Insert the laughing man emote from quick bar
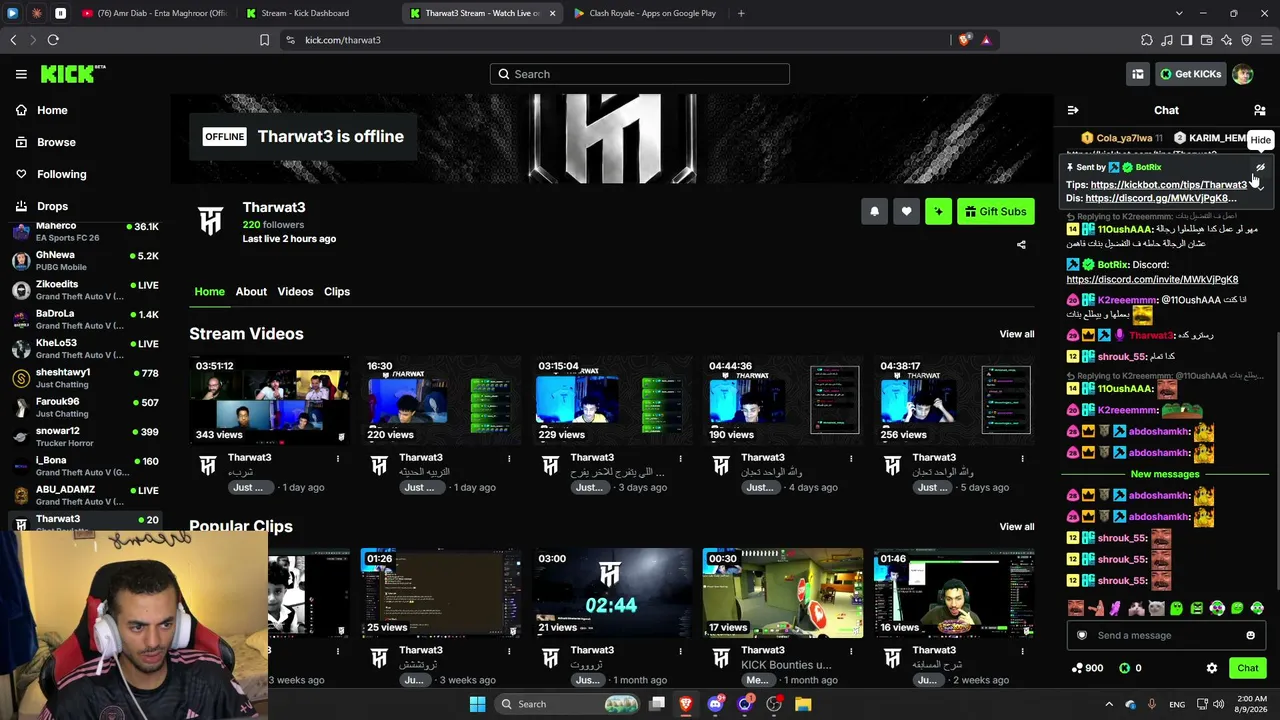The image size is (1280, 720). tap(1076, 608)
